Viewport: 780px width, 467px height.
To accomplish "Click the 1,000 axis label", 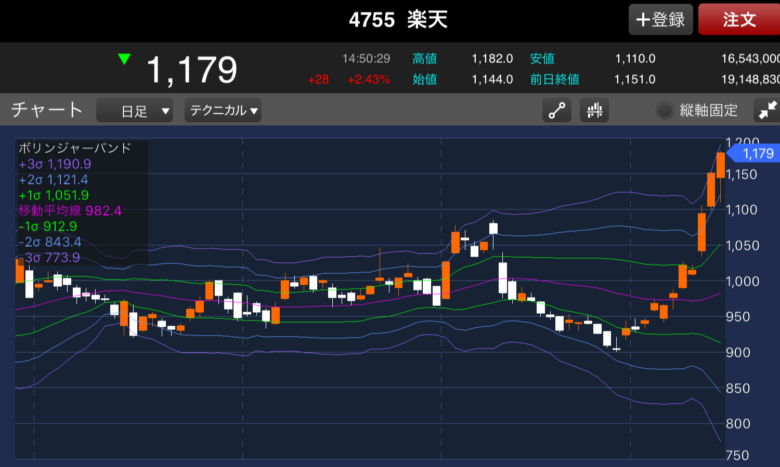I will click(742, 281).
